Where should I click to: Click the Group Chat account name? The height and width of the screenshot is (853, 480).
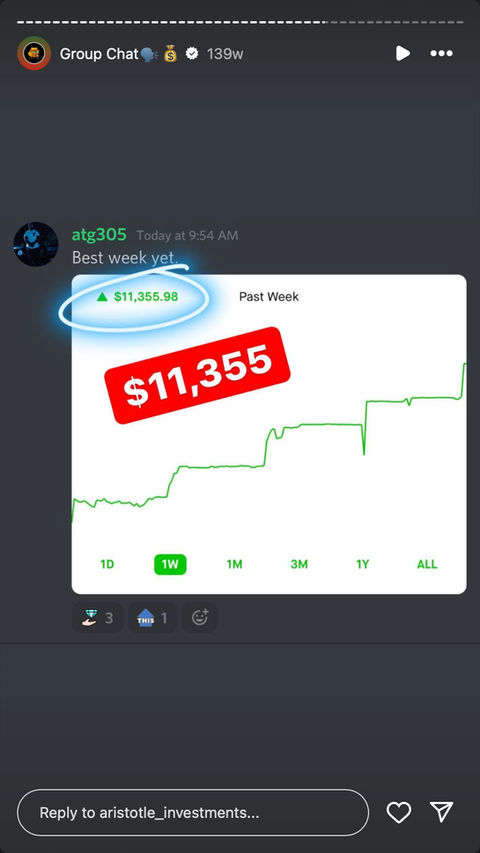click(99, 54)
